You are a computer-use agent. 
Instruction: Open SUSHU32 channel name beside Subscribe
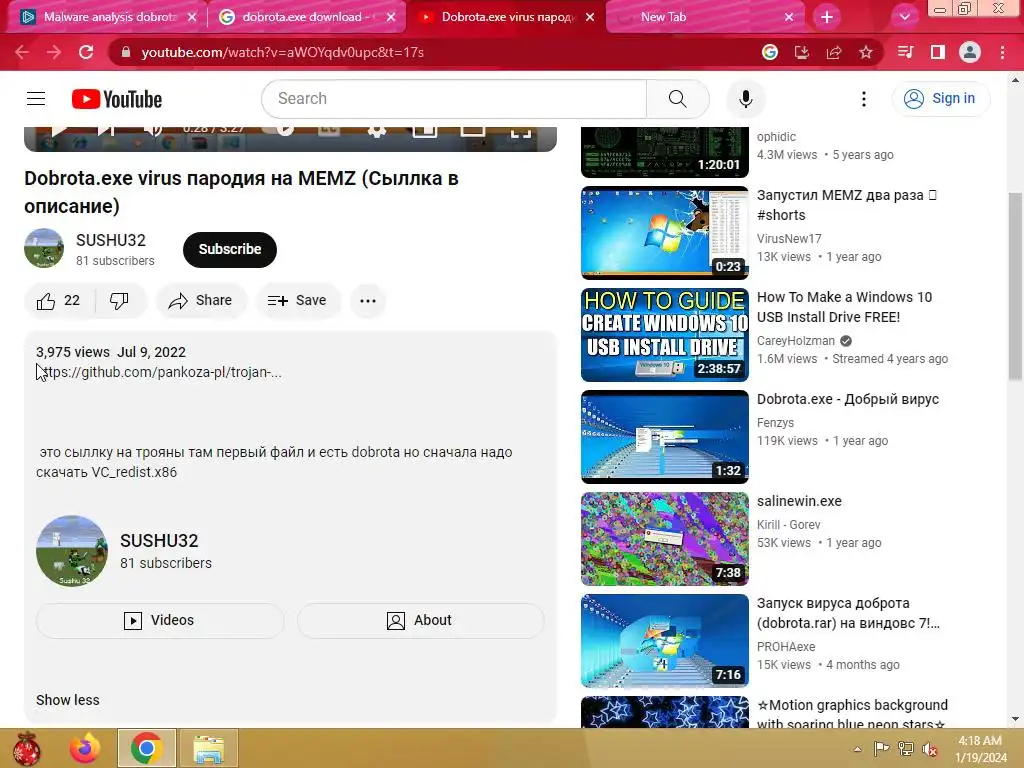tap(111, 240)
